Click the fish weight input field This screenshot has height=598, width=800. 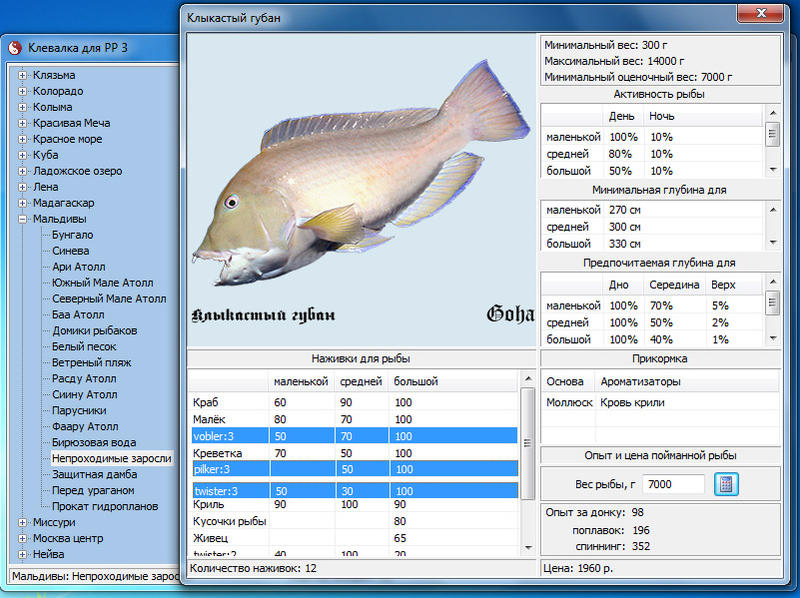pos(673,484)
